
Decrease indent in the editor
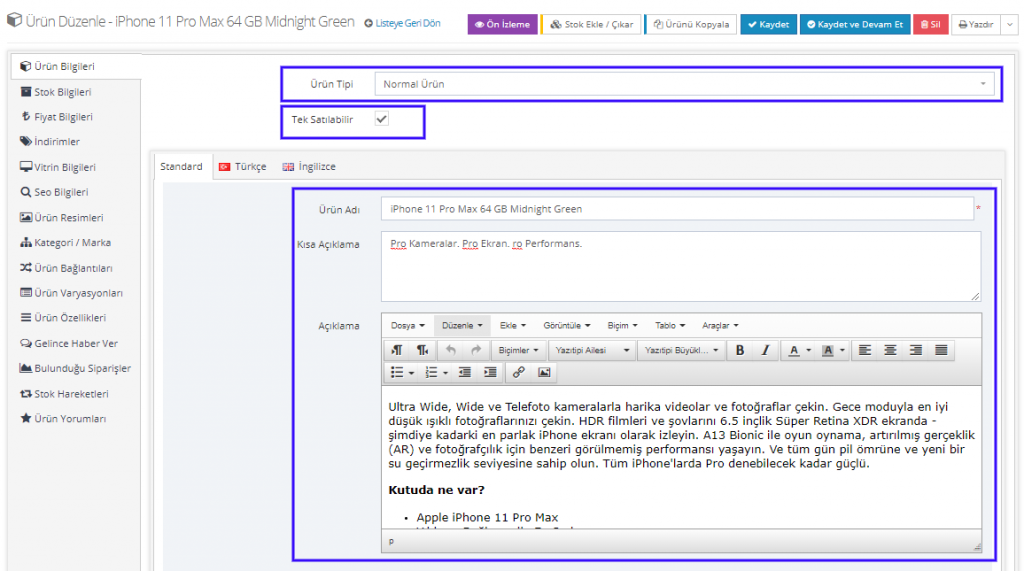[465, 372]
